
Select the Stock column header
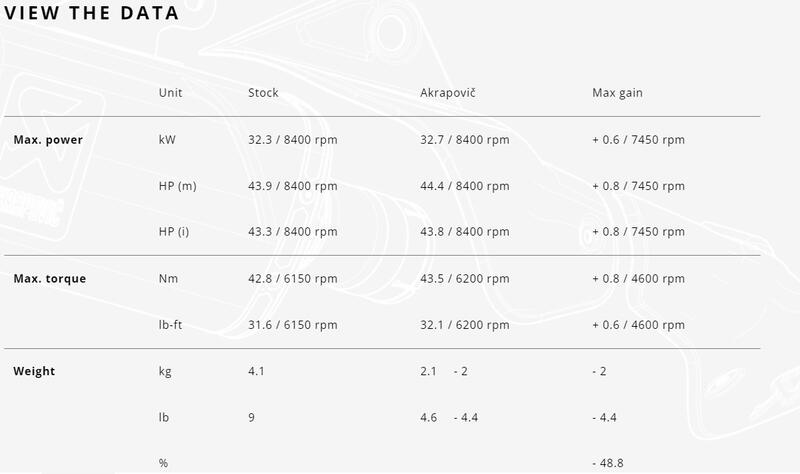[x=263, y=93]
